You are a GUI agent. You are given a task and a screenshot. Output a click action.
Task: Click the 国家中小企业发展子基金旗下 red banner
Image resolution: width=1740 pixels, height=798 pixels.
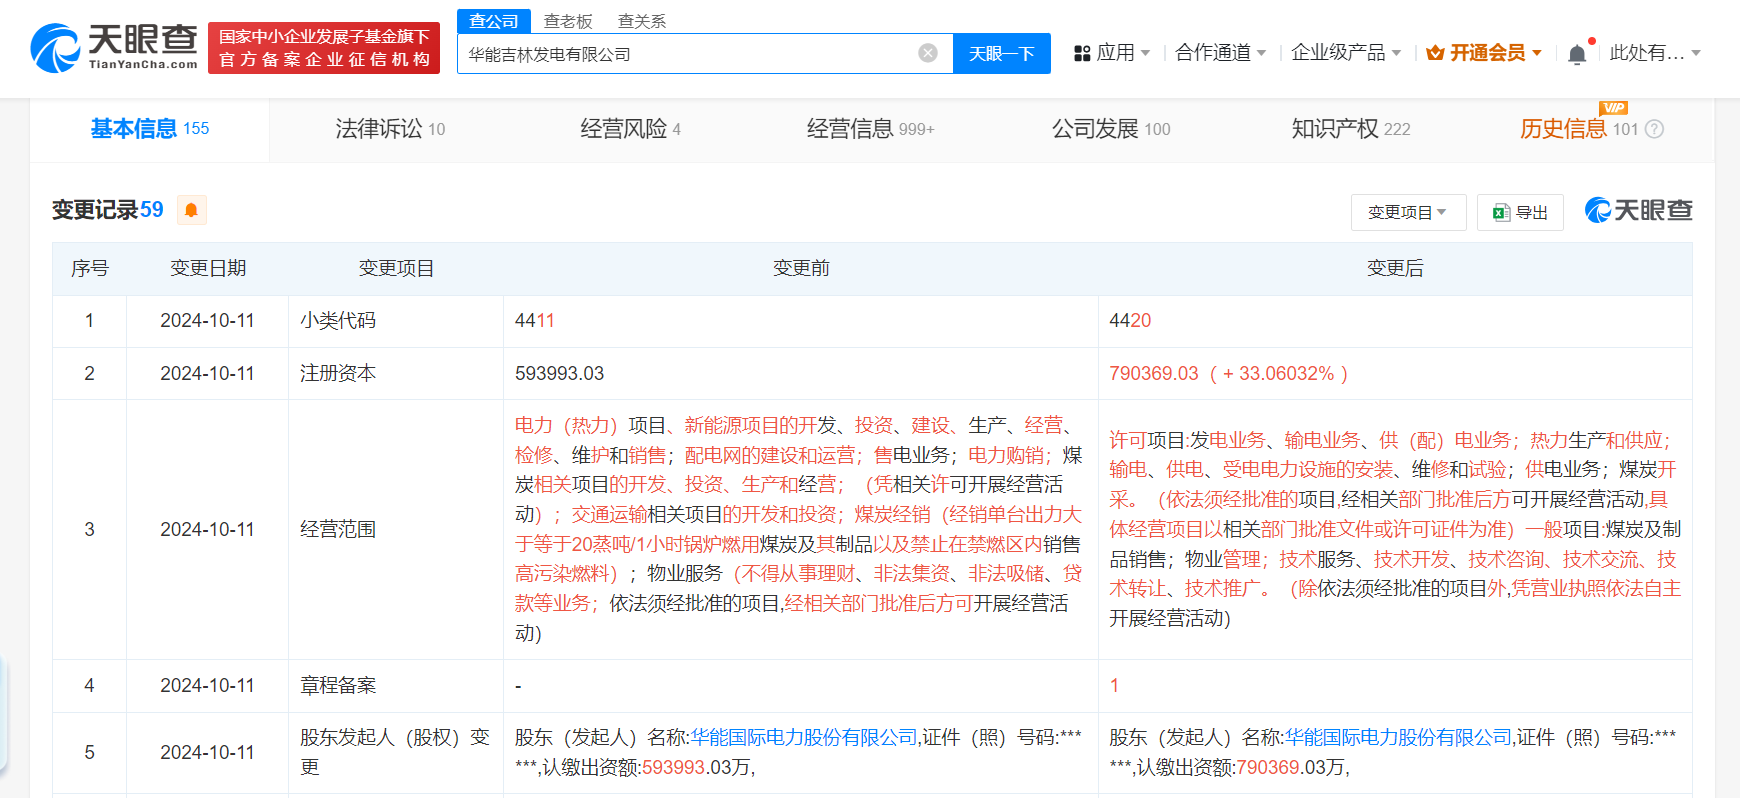click(x=325, y=48)
